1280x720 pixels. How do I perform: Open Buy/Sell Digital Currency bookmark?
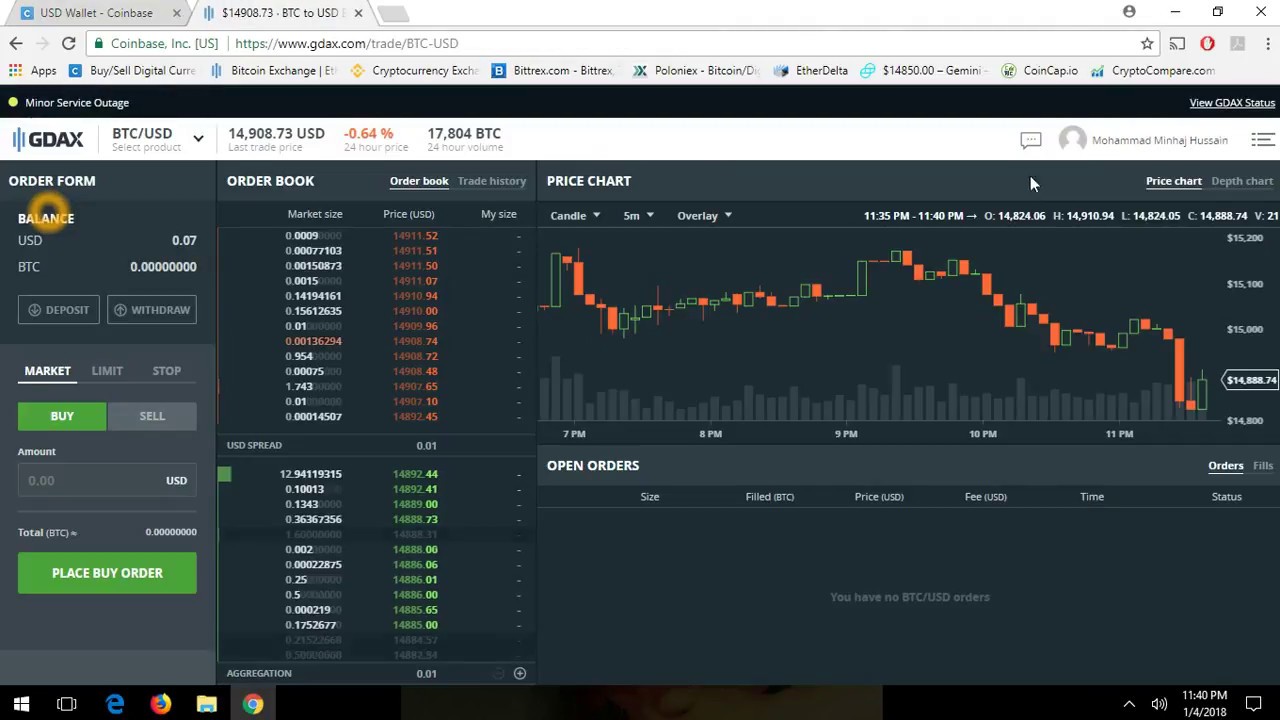tap(132, 71)
